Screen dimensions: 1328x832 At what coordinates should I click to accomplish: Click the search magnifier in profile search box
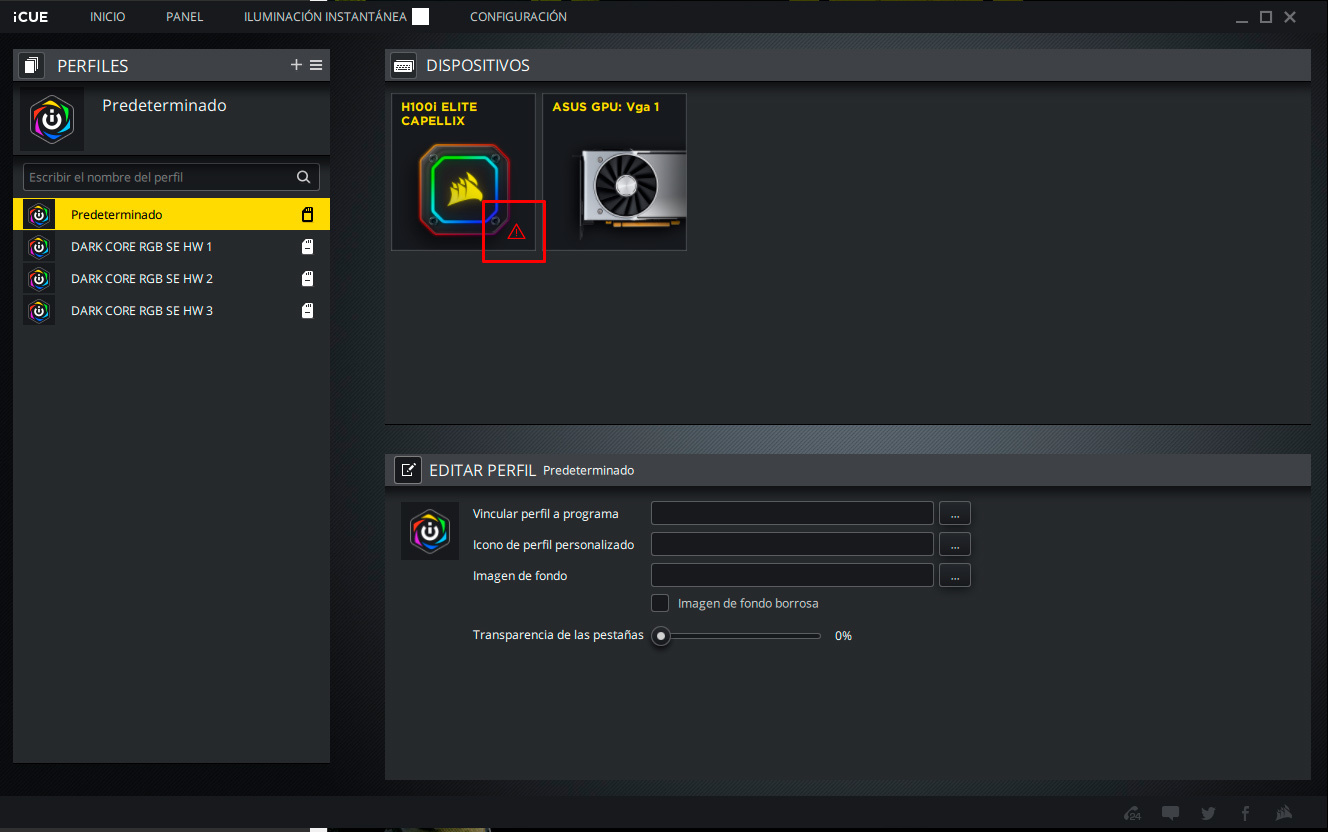(304, 177)
